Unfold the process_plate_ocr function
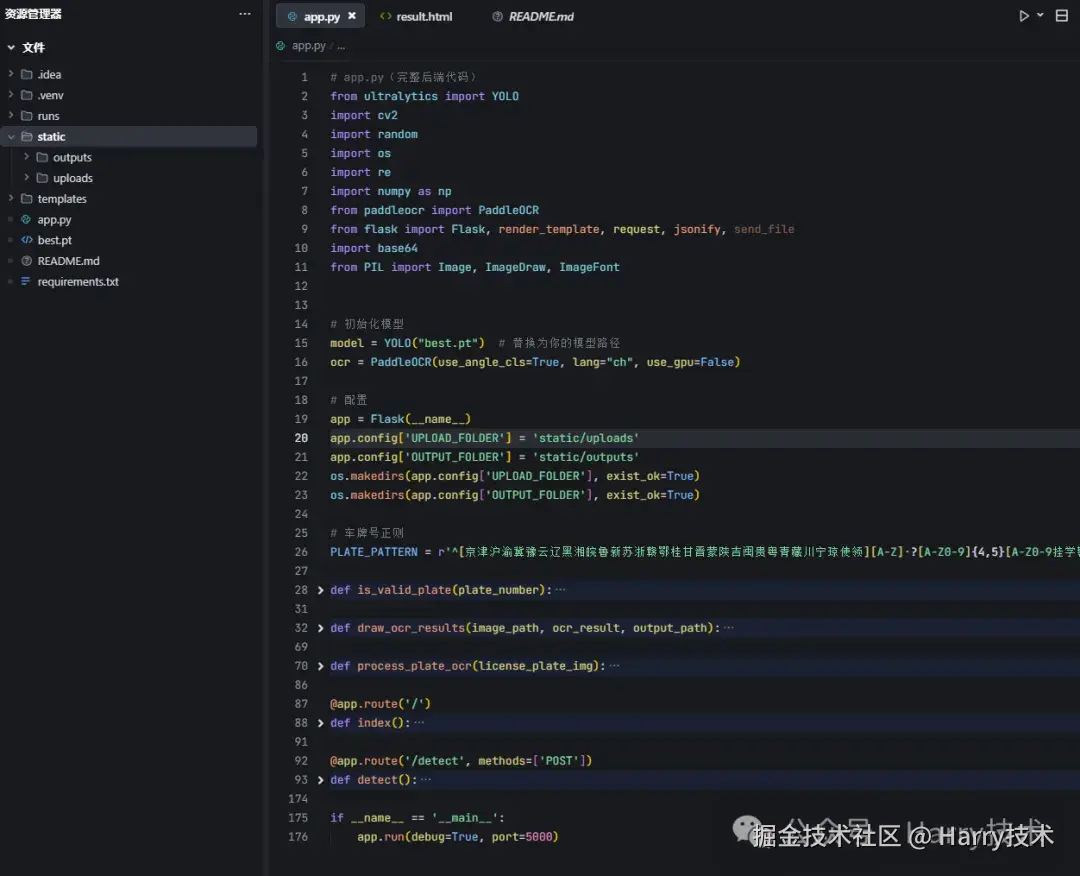The height and width of the screenshot is (876, 1080). (x=320, y=666)
